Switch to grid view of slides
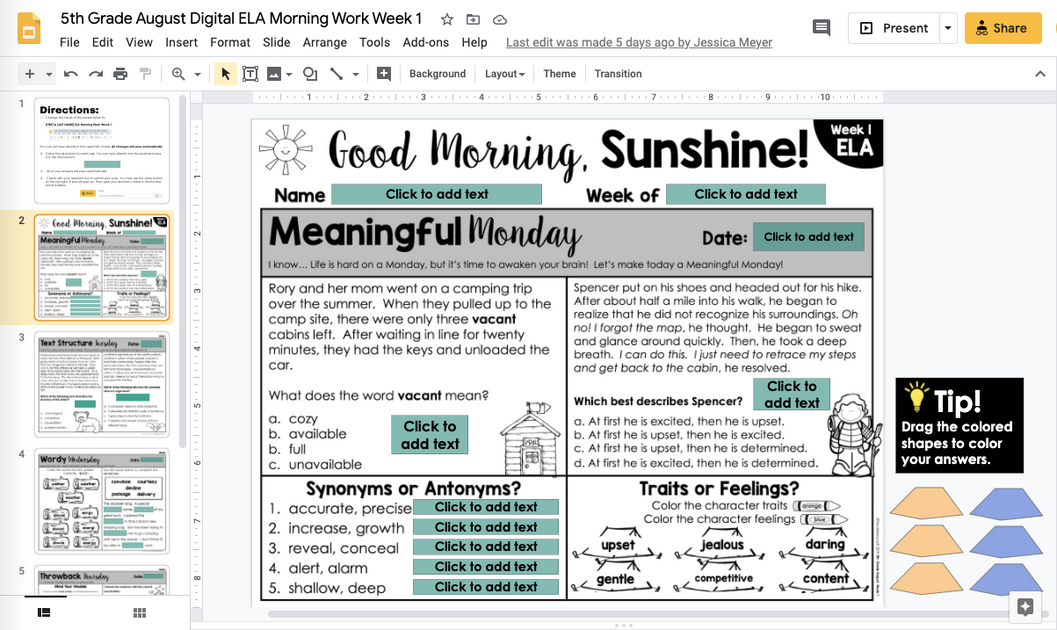The image size is (1057, 630). coord(137,613)
